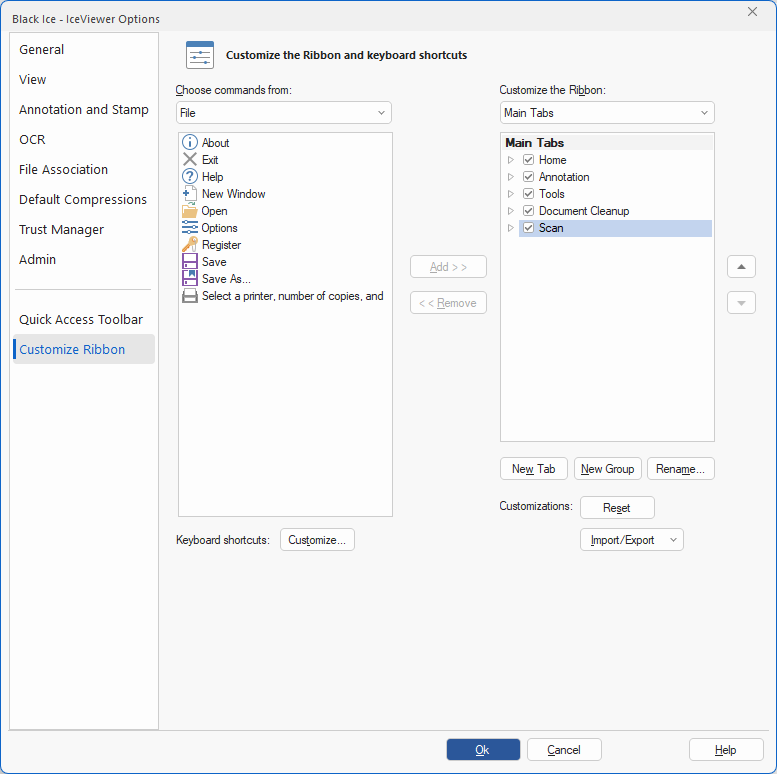777x774 pixels.
Task: Click the Save disk icon
Action: tap(190, 262)
